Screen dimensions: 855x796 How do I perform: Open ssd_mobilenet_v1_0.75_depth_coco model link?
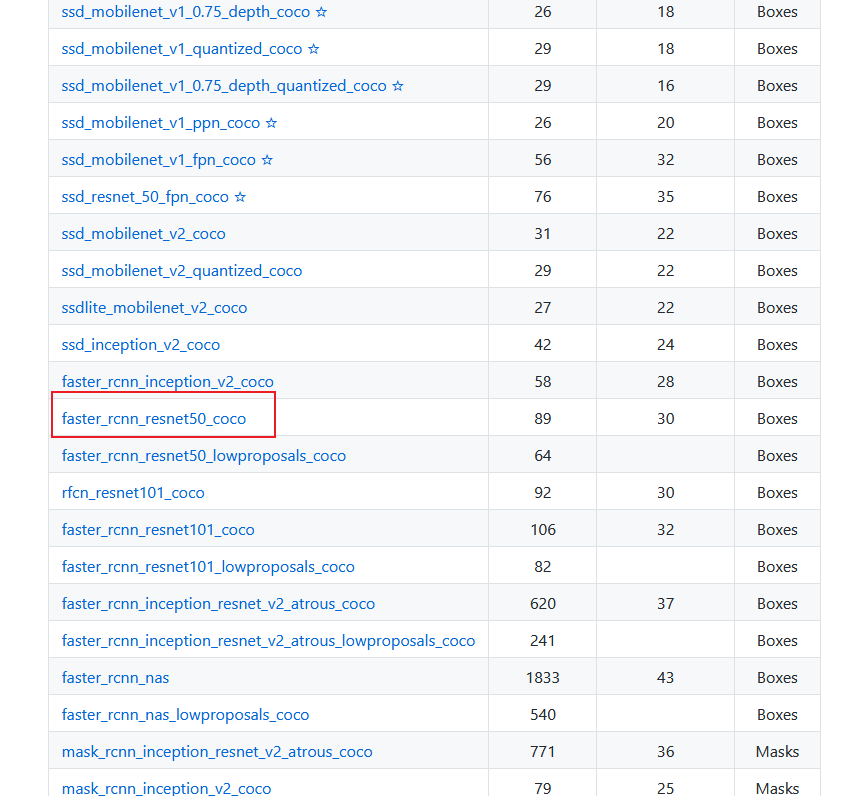click(x=186, y=12)
